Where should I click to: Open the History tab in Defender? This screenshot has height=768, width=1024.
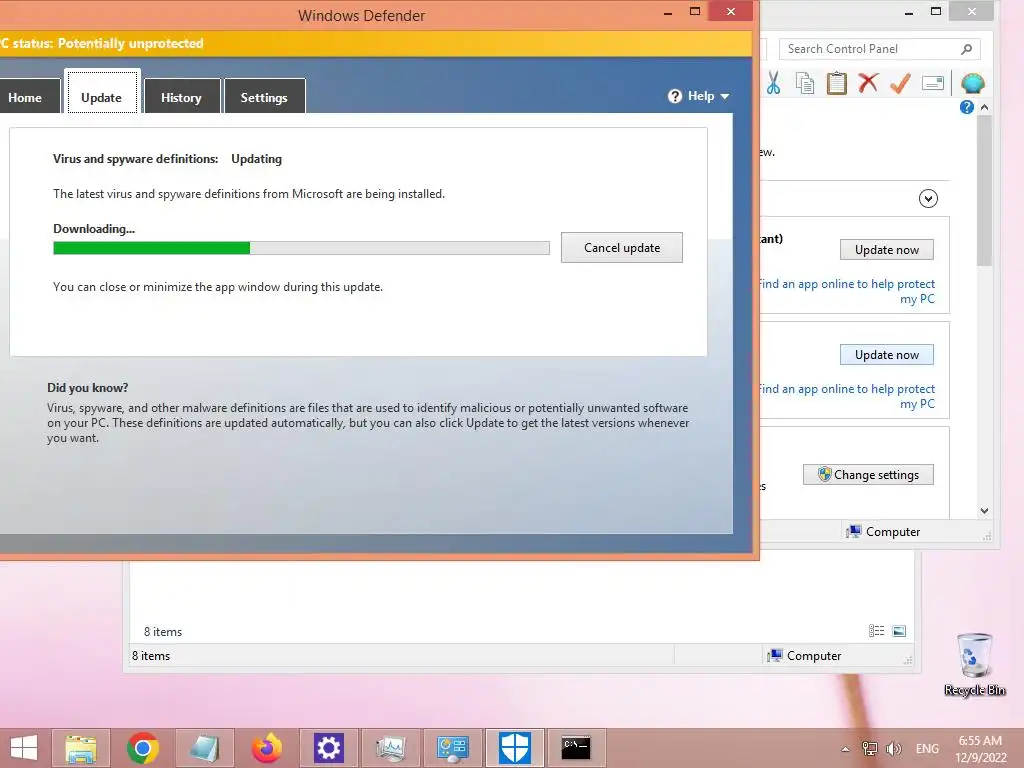(181, 97)
